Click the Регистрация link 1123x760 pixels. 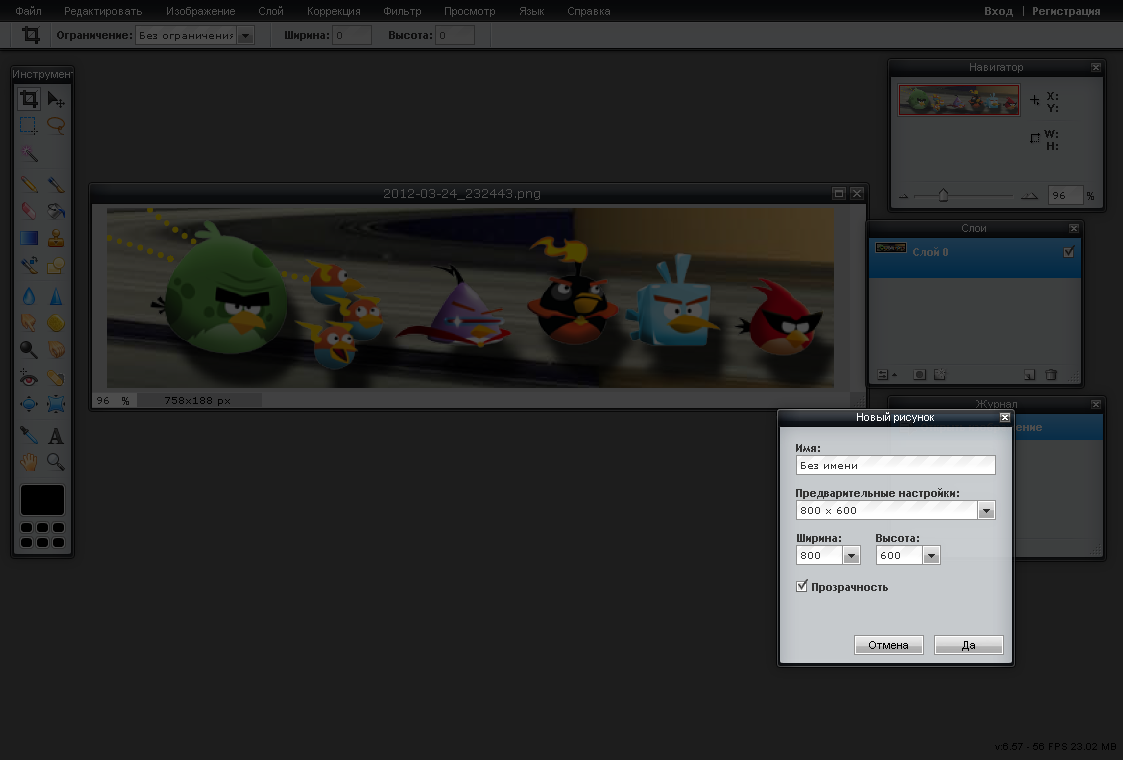1066,11
